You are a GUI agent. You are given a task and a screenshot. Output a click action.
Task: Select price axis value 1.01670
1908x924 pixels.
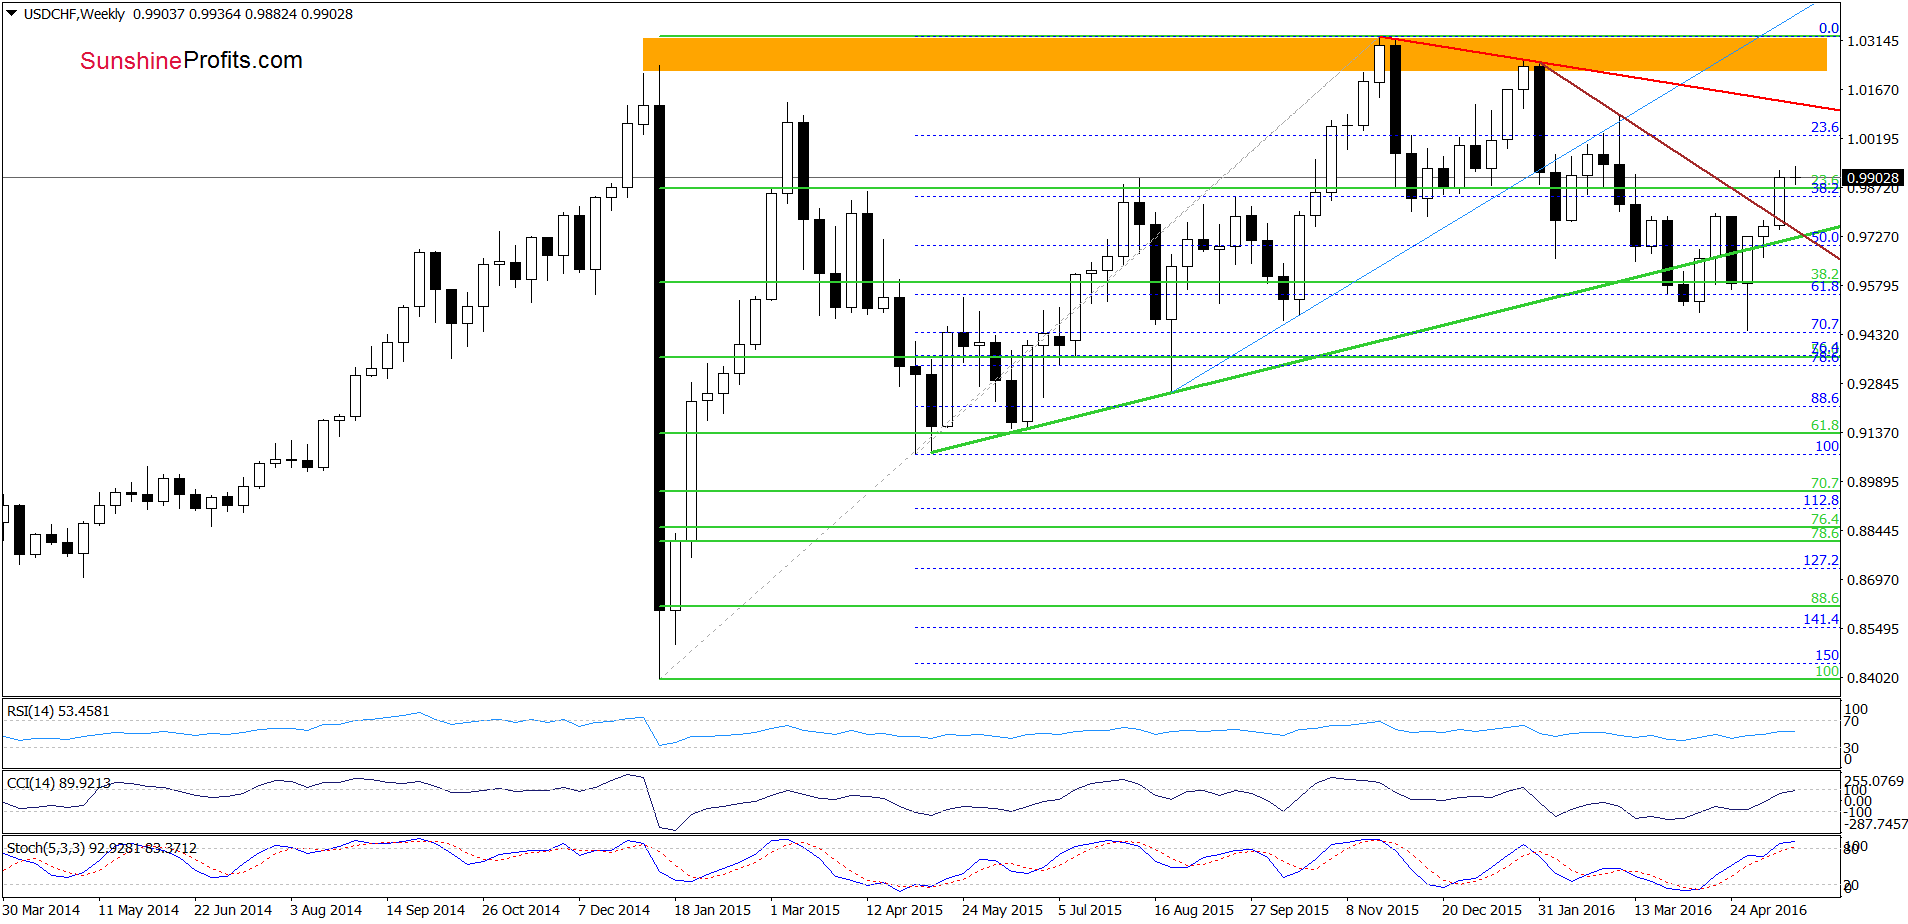1872,90
